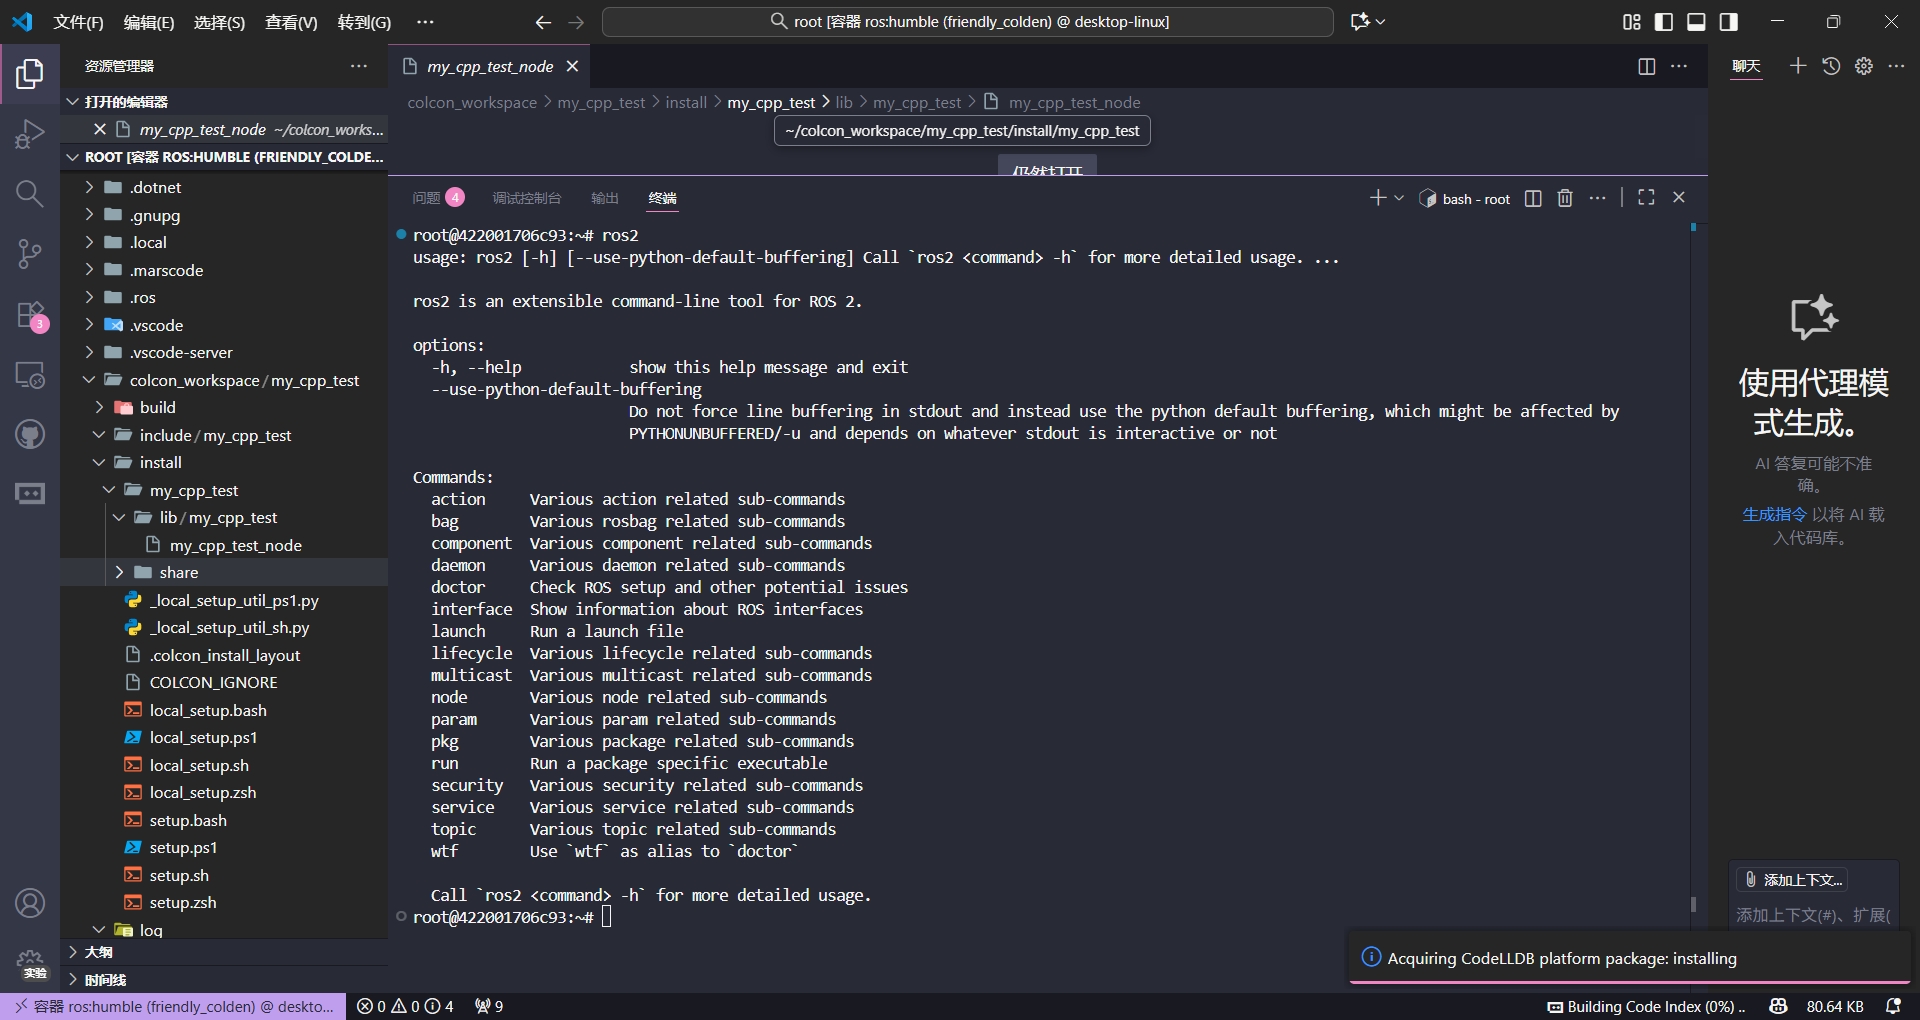Open editor more actions menu
Image resolution: width=1920 pixels, height=1020 pixels.
(1679, 66)
